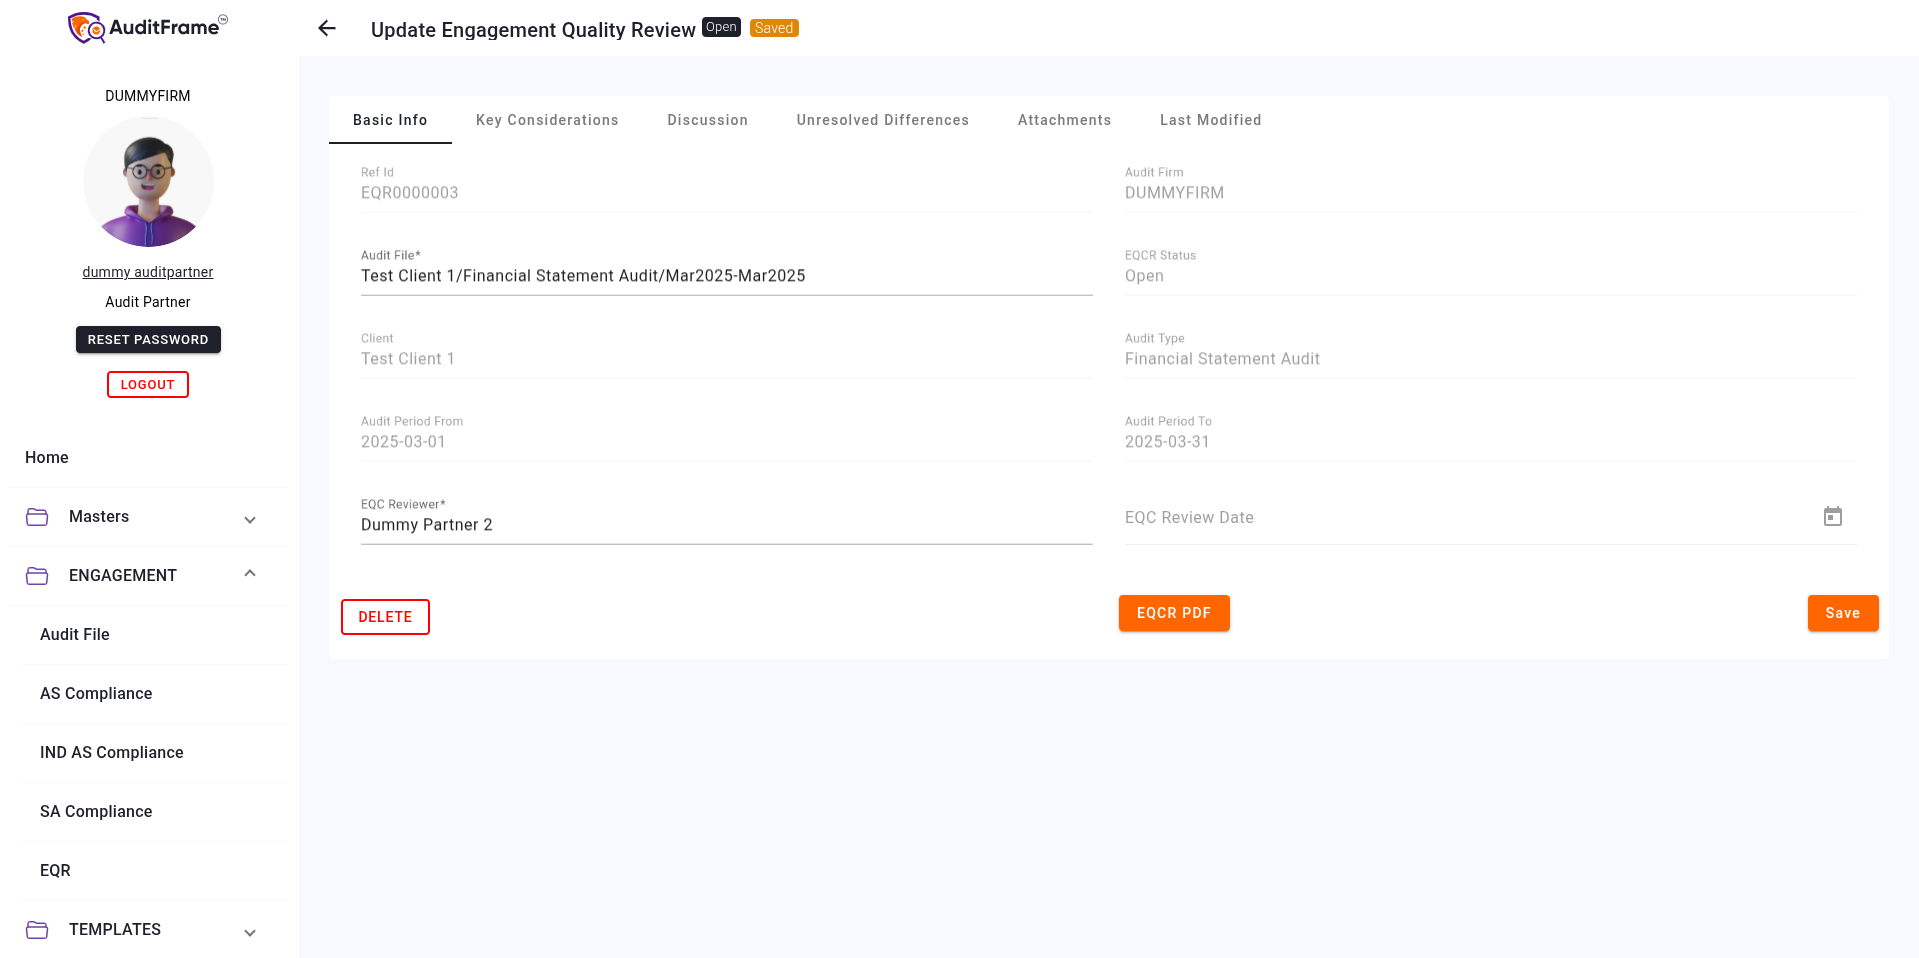
Task: Select the EQR item in the sidebar
Action: pyautogui.click(x=55, y=871)
